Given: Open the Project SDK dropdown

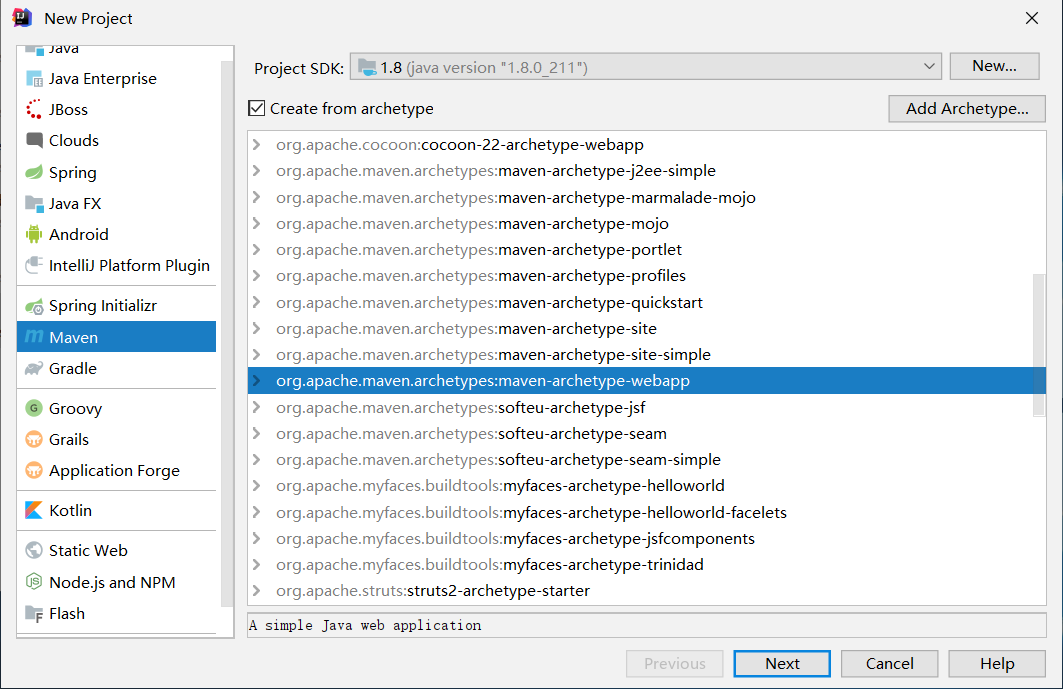Looking at the screenshot, I should [929, 66].
